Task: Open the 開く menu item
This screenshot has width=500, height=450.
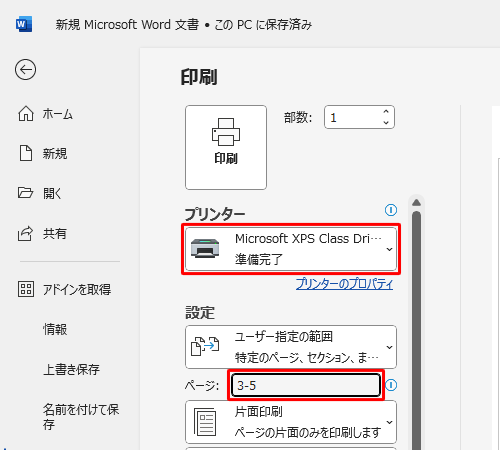Action: pos(40,193)
